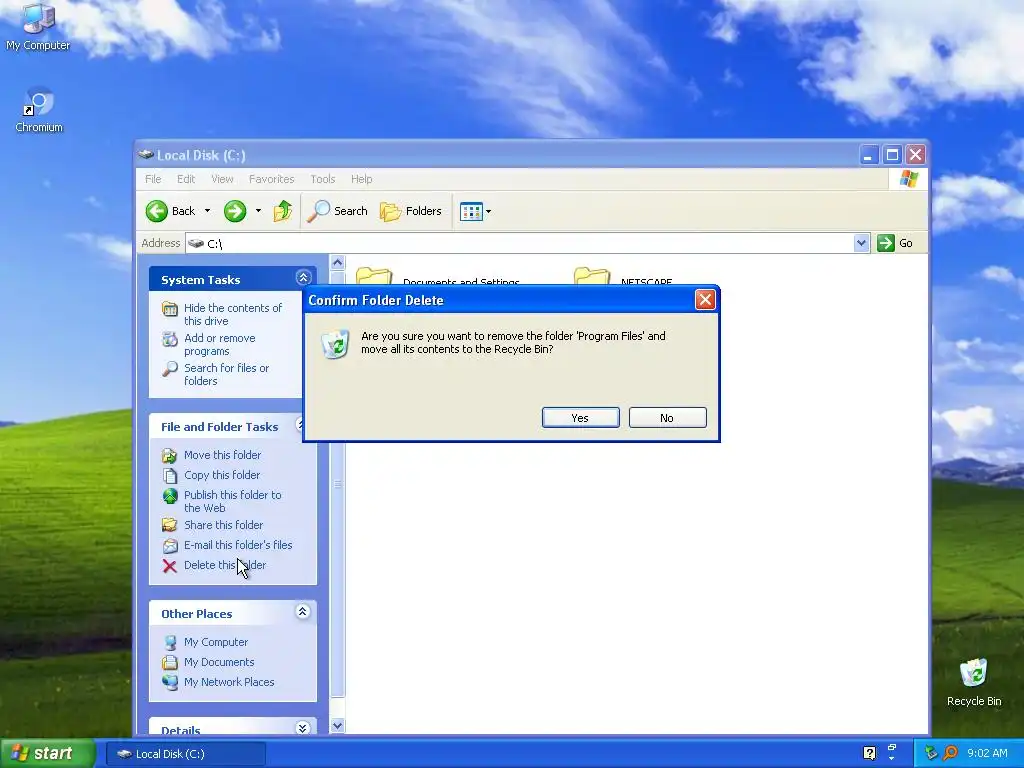
Task: Click the Copy this folder icon
Action: [170, 475]
